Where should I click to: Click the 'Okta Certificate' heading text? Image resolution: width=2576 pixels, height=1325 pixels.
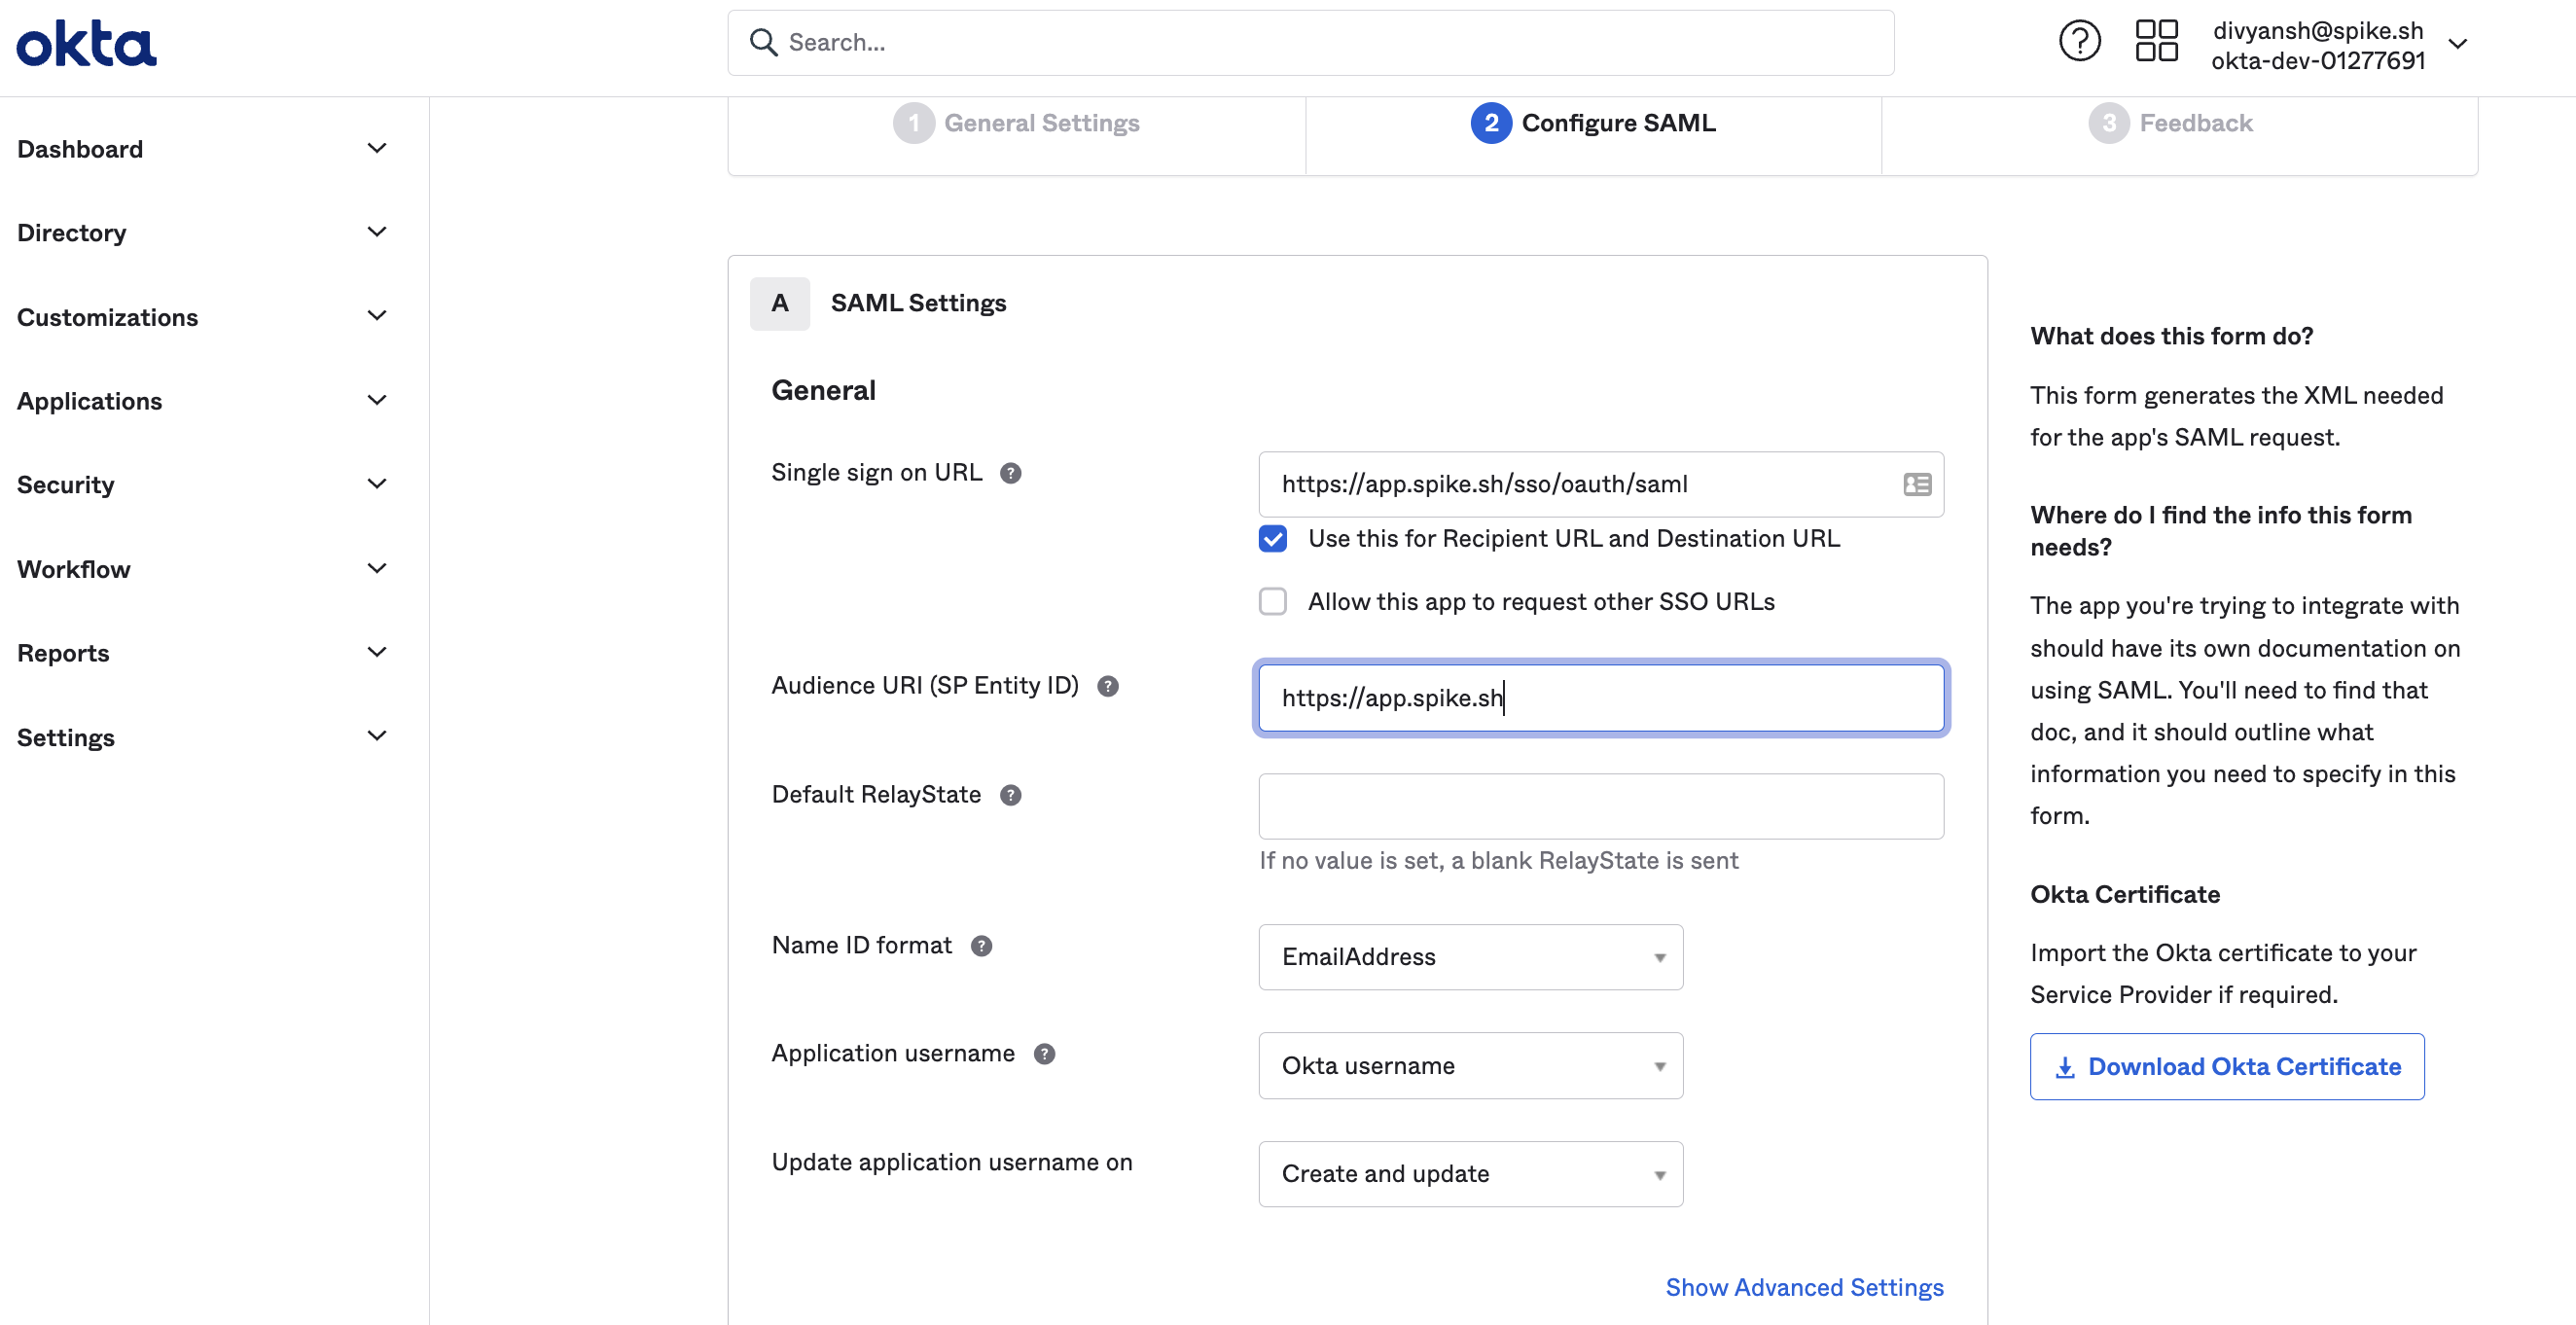coord(2125,895)
